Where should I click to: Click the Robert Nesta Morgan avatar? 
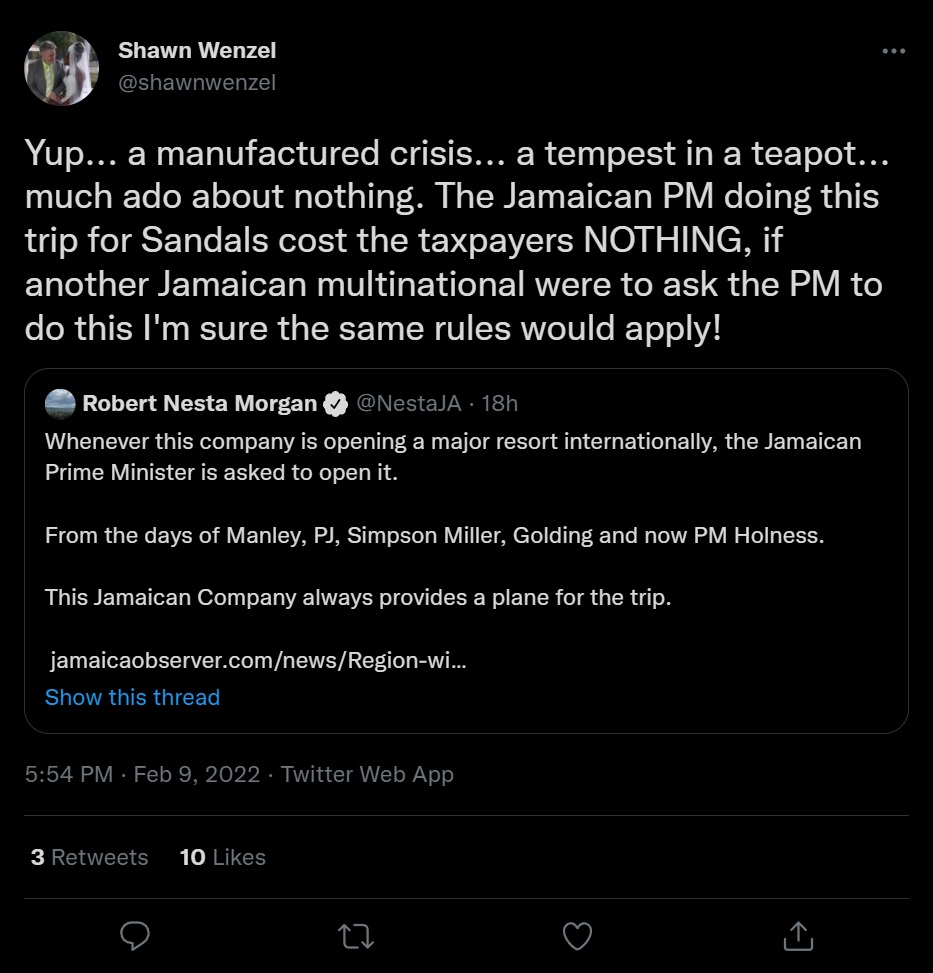pyautogui.click(x=60, y=404)
